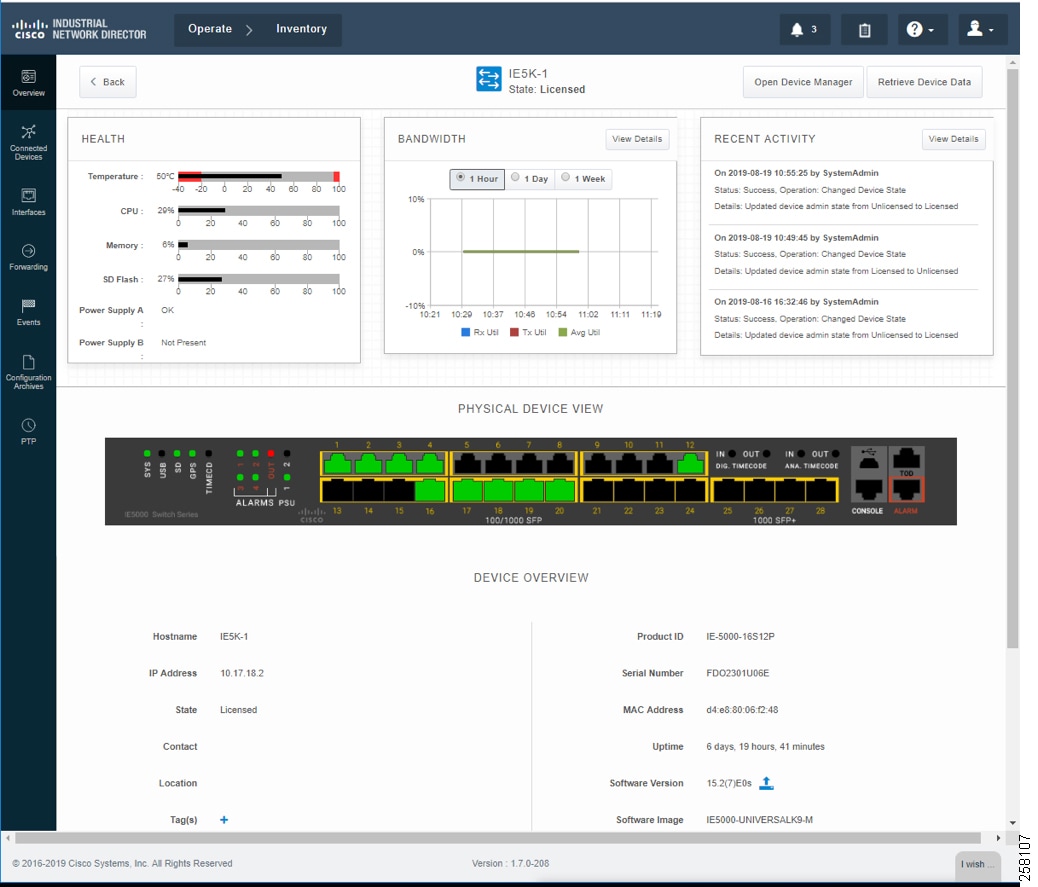View Details for Recent Activity
Viewport: 1038px width, 887px height.
click(x=953, y=139)
